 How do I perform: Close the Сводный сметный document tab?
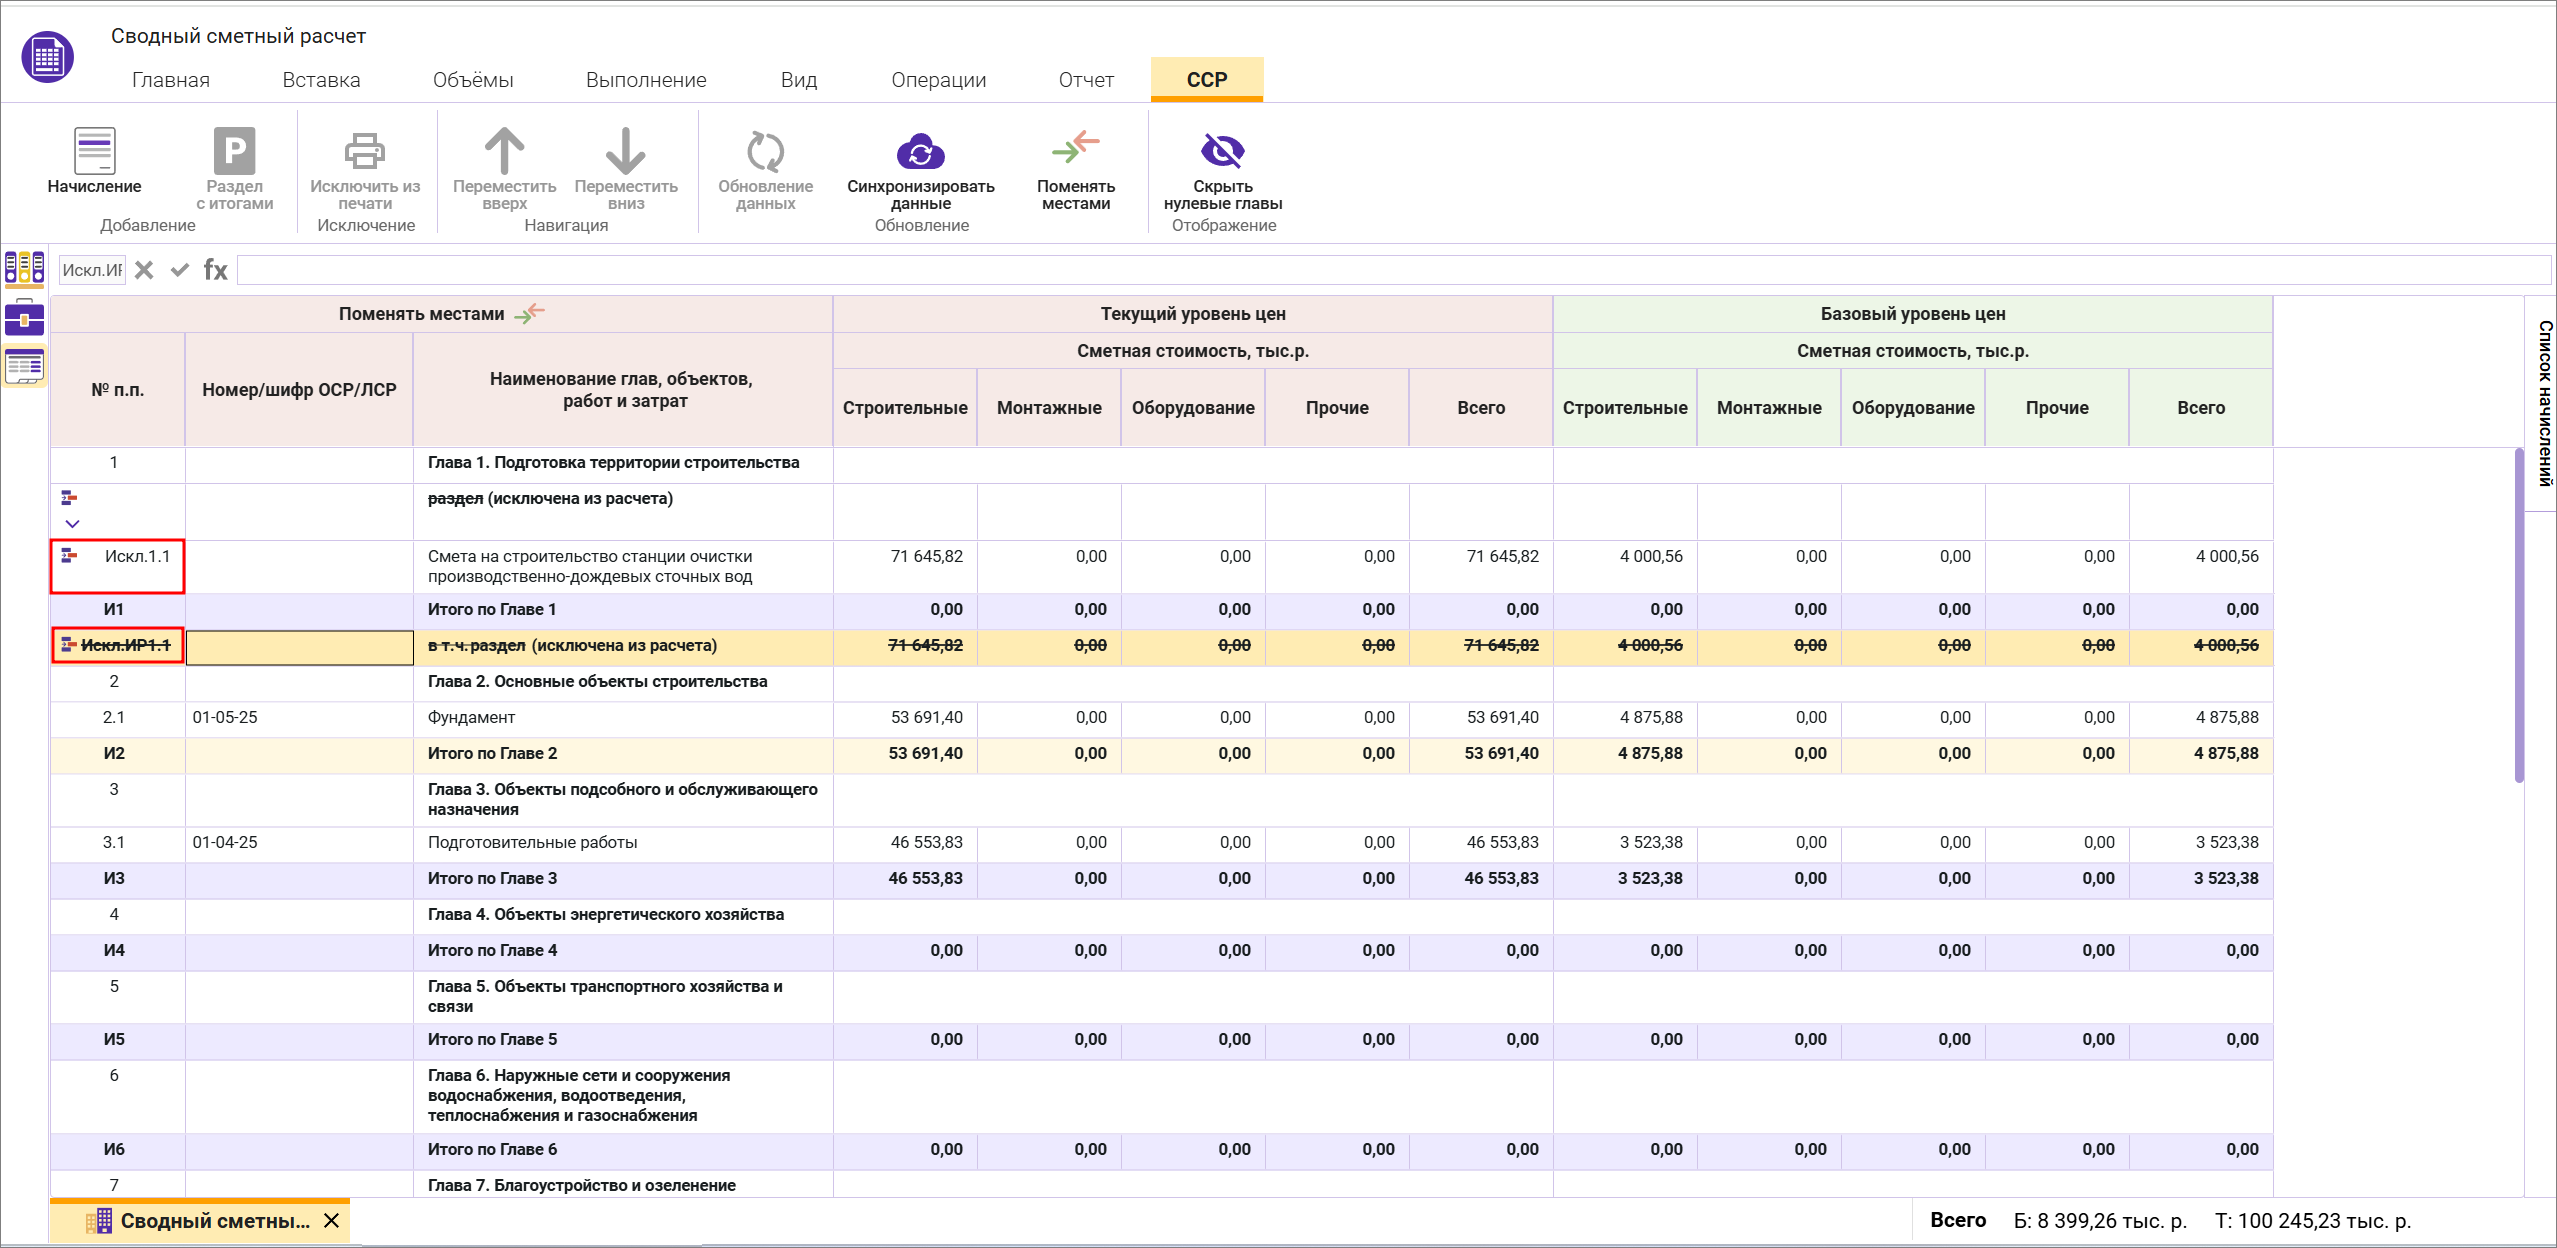pos(332,1221)
